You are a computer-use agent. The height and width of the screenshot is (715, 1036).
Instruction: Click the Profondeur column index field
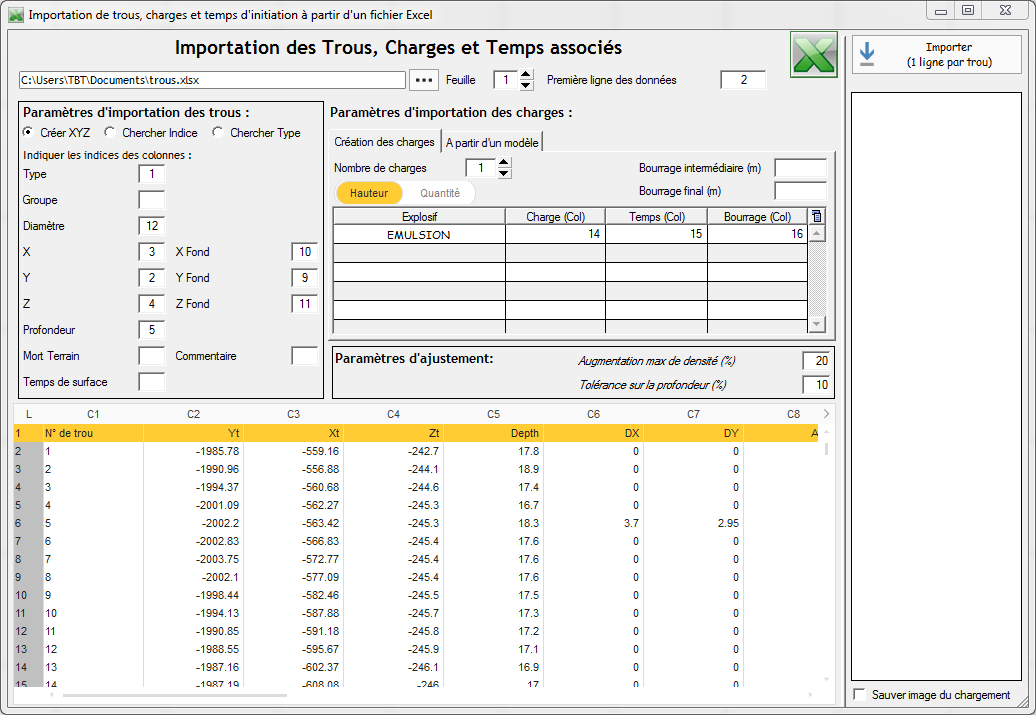pyautogui.click(x=152, y=330)
